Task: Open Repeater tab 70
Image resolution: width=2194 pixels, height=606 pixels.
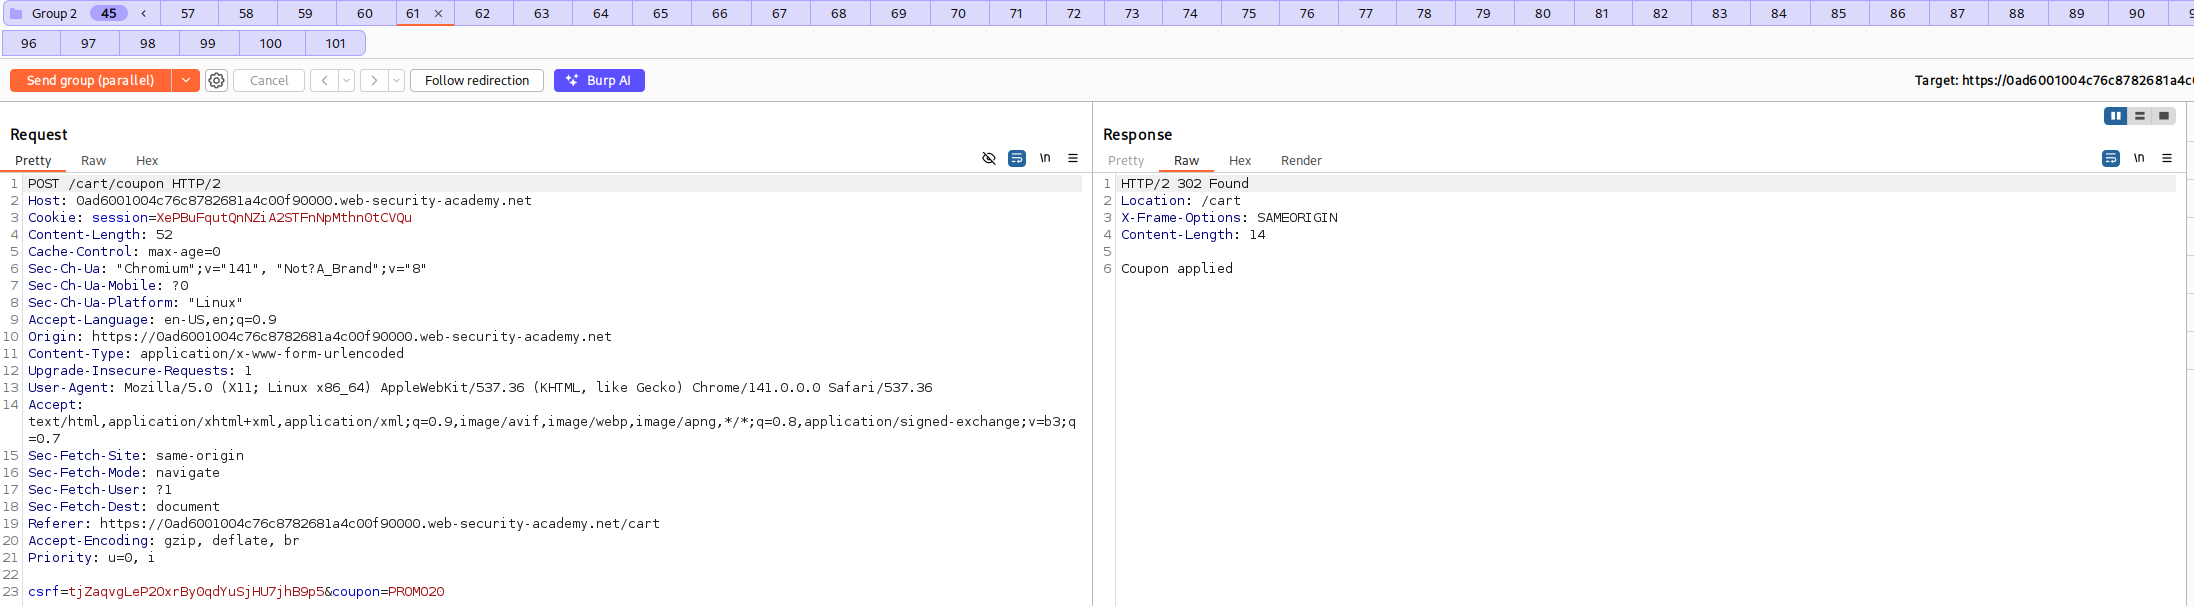Action: pyautogui.click(x=958, y=13)
